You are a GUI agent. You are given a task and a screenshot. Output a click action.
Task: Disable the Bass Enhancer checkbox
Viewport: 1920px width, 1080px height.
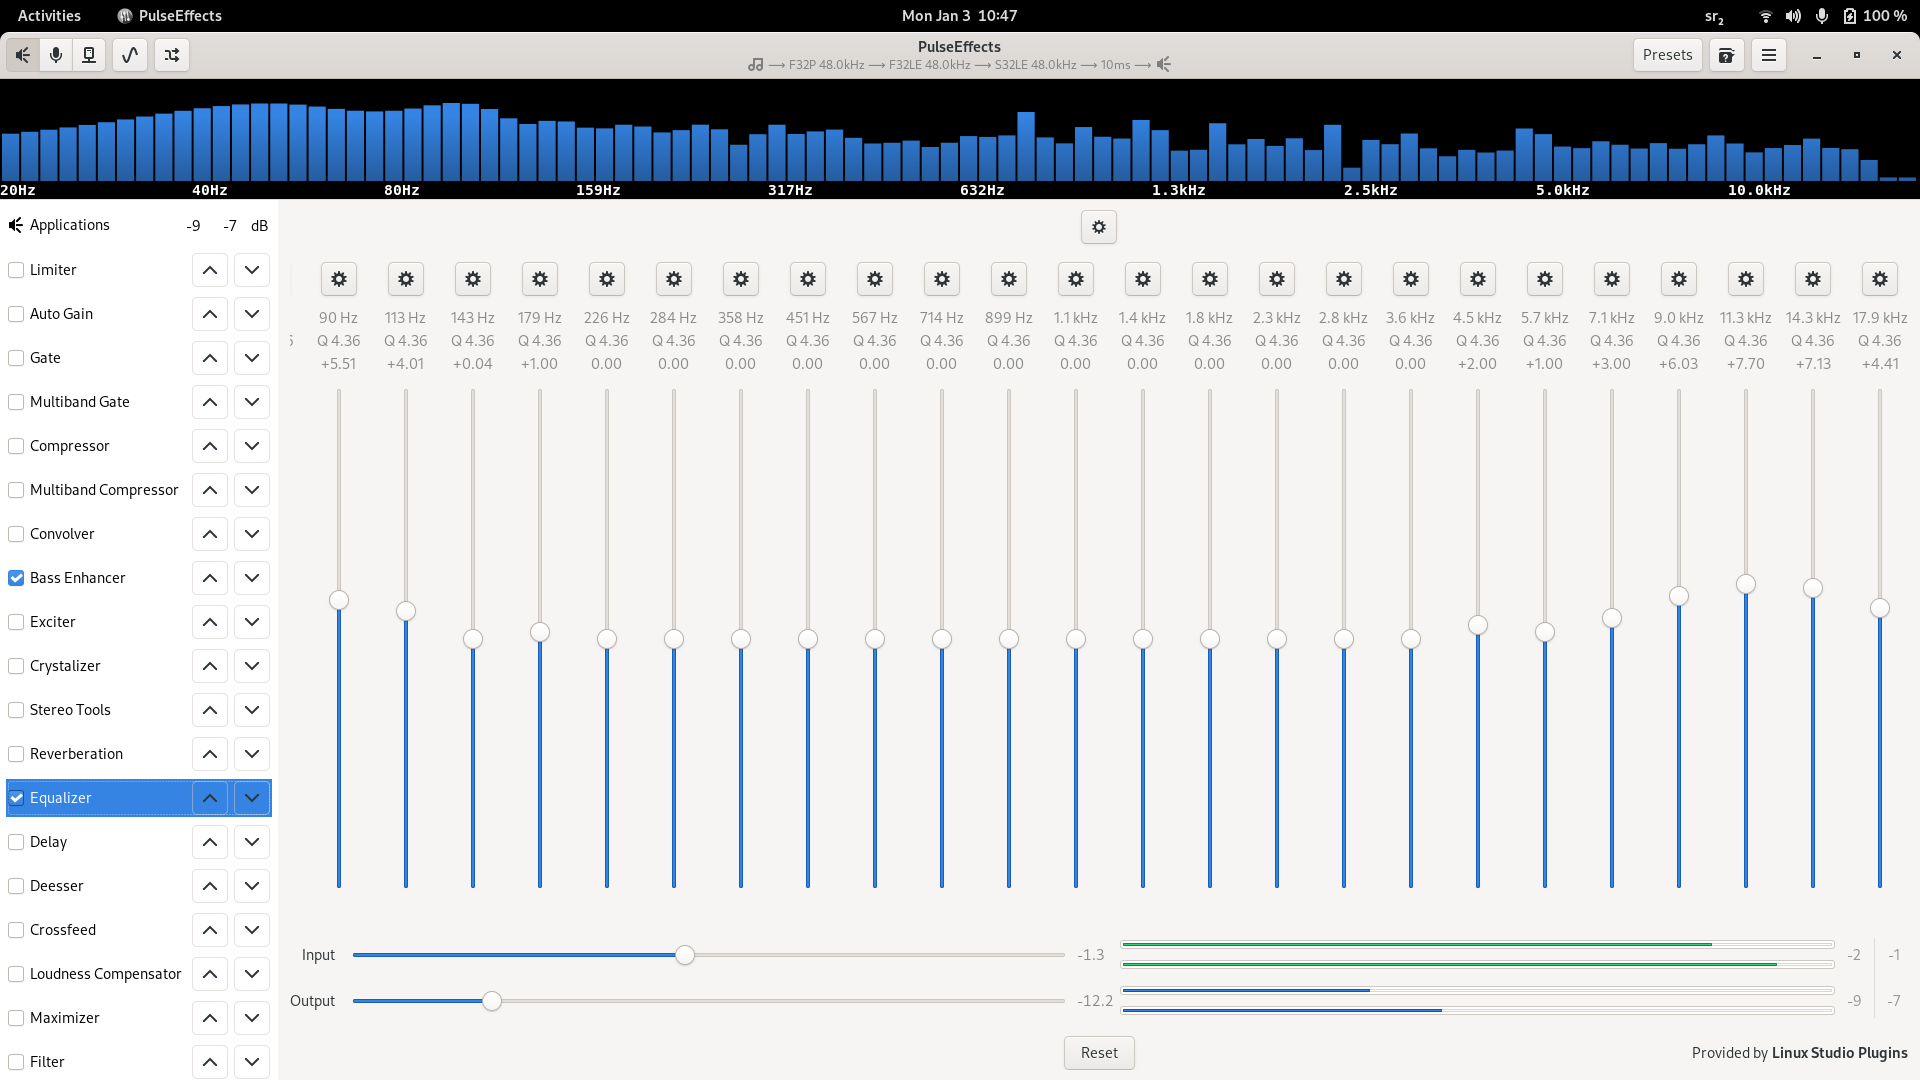(16, 578)
